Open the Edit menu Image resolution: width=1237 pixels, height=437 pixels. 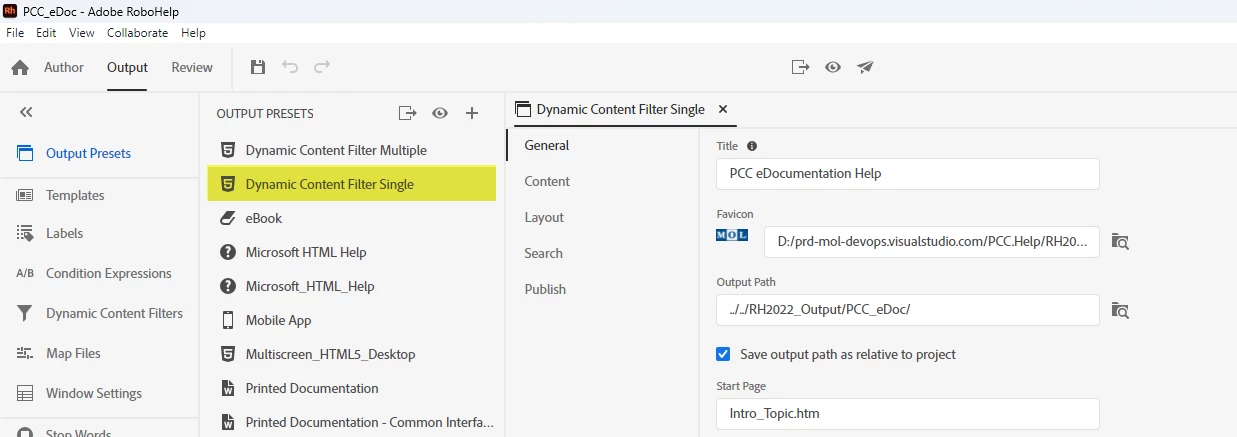[46, 33]
